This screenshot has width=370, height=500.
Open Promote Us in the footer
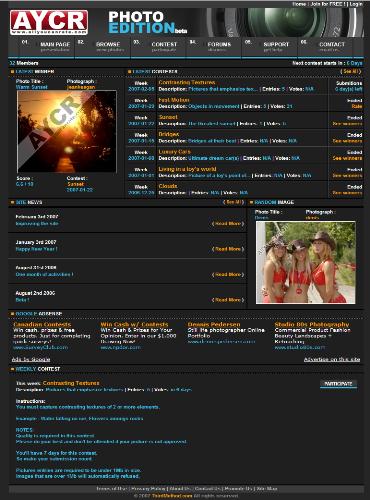(x=238, y=489)
